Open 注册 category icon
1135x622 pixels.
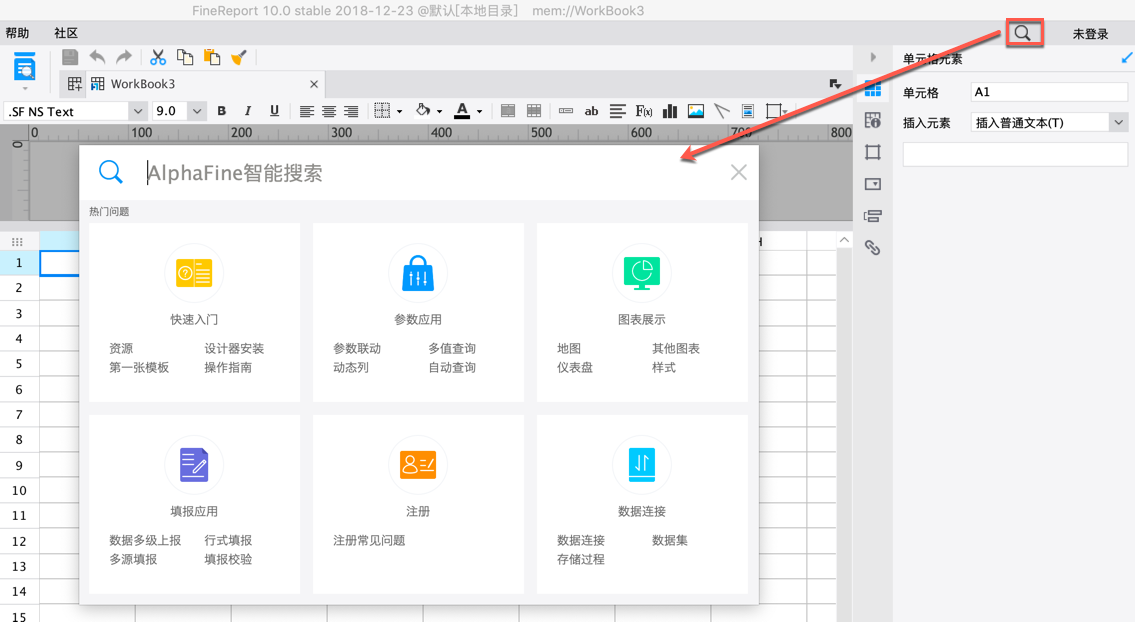[x=418, y=465]
